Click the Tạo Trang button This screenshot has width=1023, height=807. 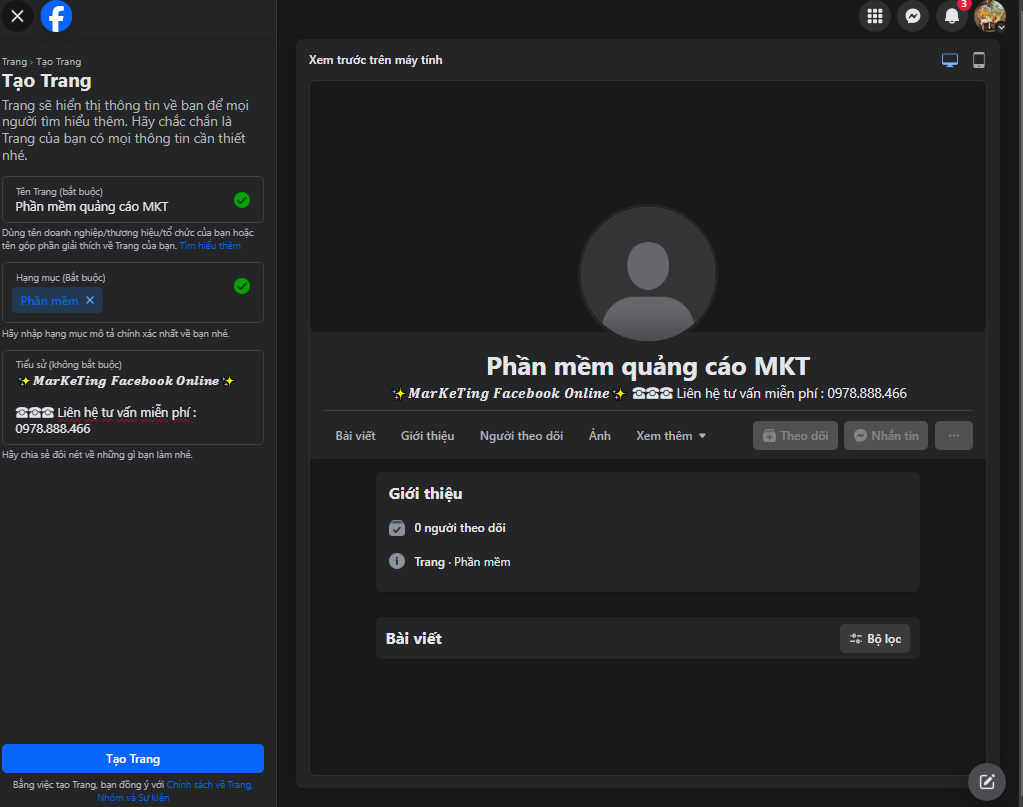point(133,759)
